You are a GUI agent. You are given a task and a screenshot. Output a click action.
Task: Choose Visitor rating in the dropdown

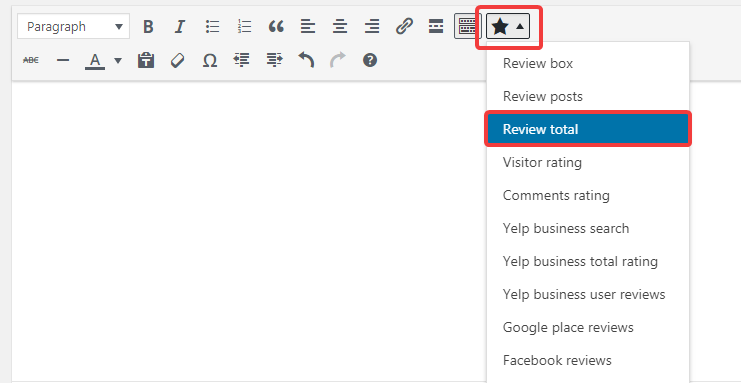pos(588,162)
